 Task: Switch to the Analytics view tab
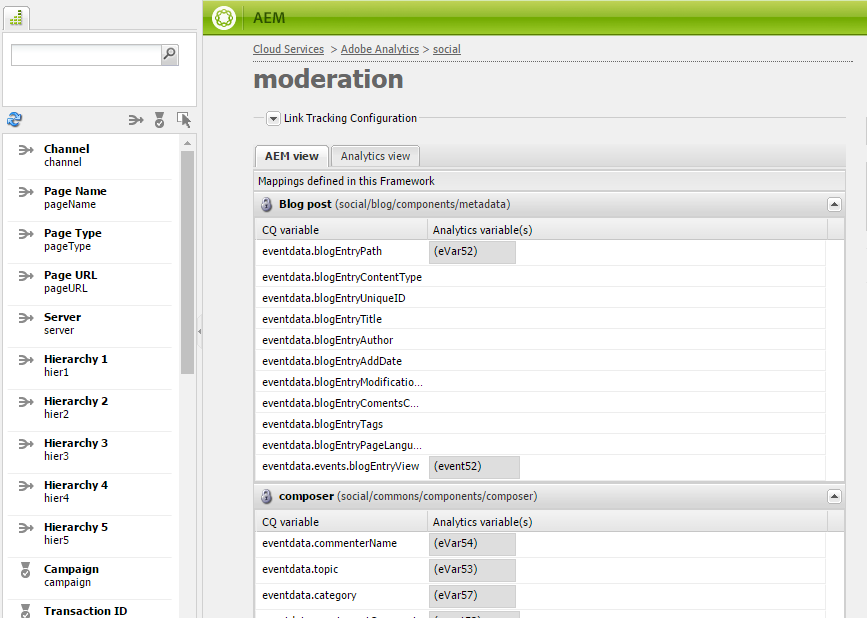pos(375,156)
